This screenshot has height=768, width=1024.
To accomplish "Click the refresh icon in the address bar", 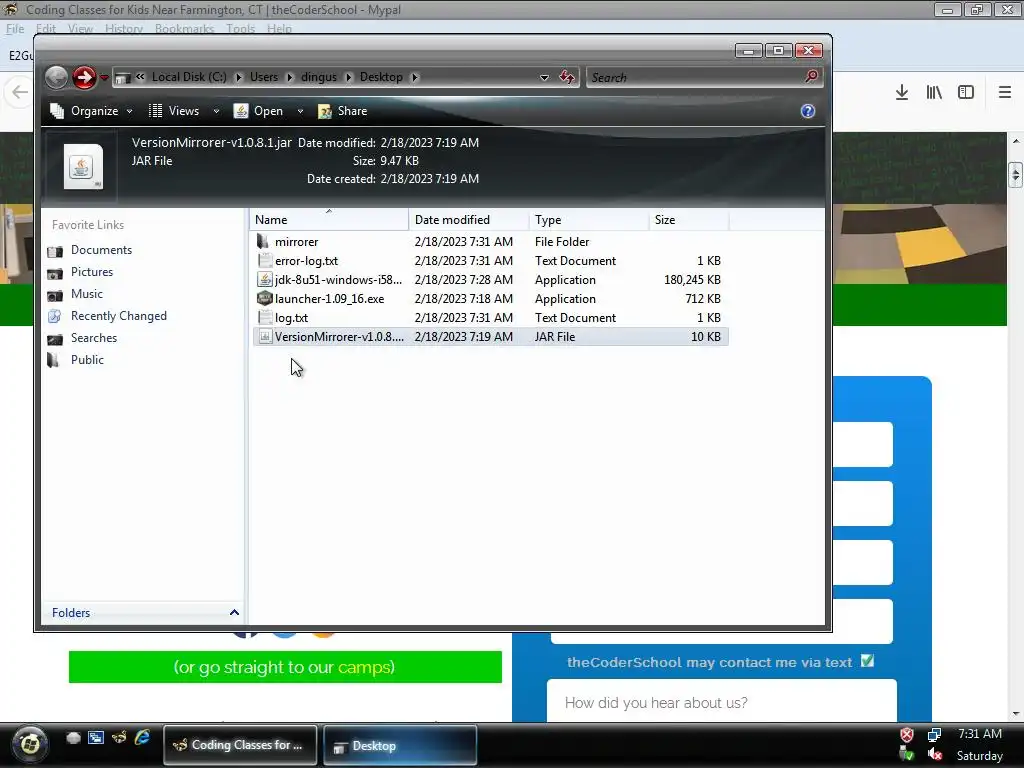I will click(567, 77).
